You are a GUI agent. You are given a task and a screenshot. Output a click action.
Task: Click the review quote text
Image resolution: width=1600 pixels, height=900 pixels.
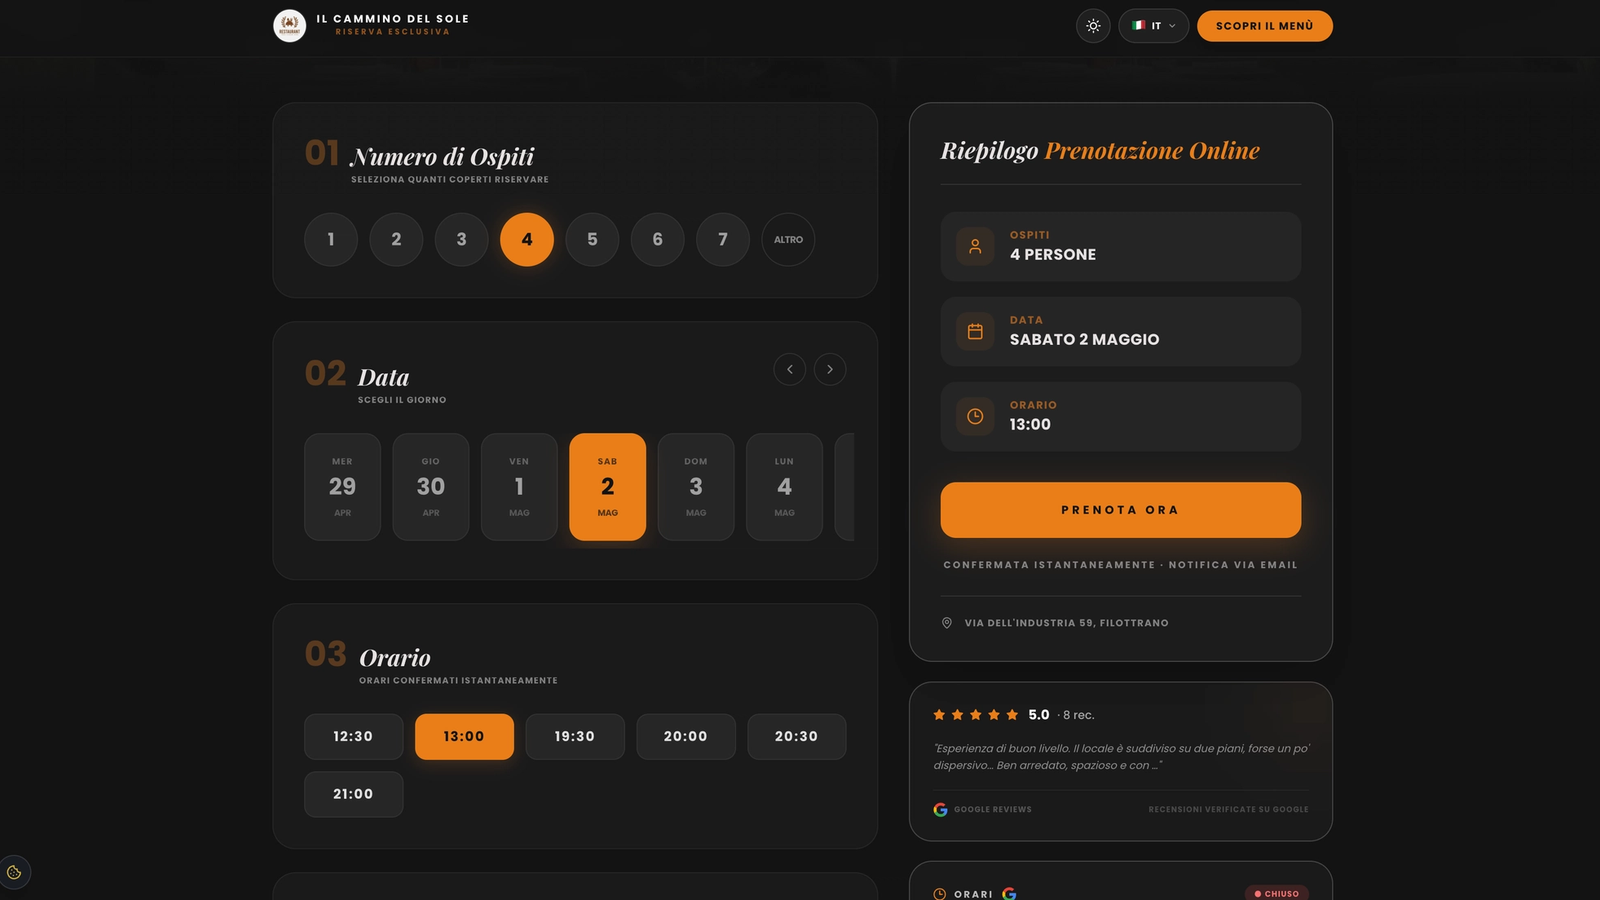click(x=1121, y=757)
